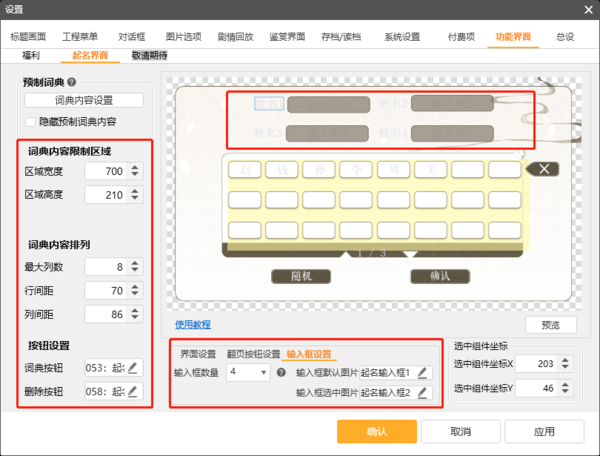This screenshot has height=456, width=600.
Task: Click the 随机 button in the preview
Action: click(x=301, y=275)
